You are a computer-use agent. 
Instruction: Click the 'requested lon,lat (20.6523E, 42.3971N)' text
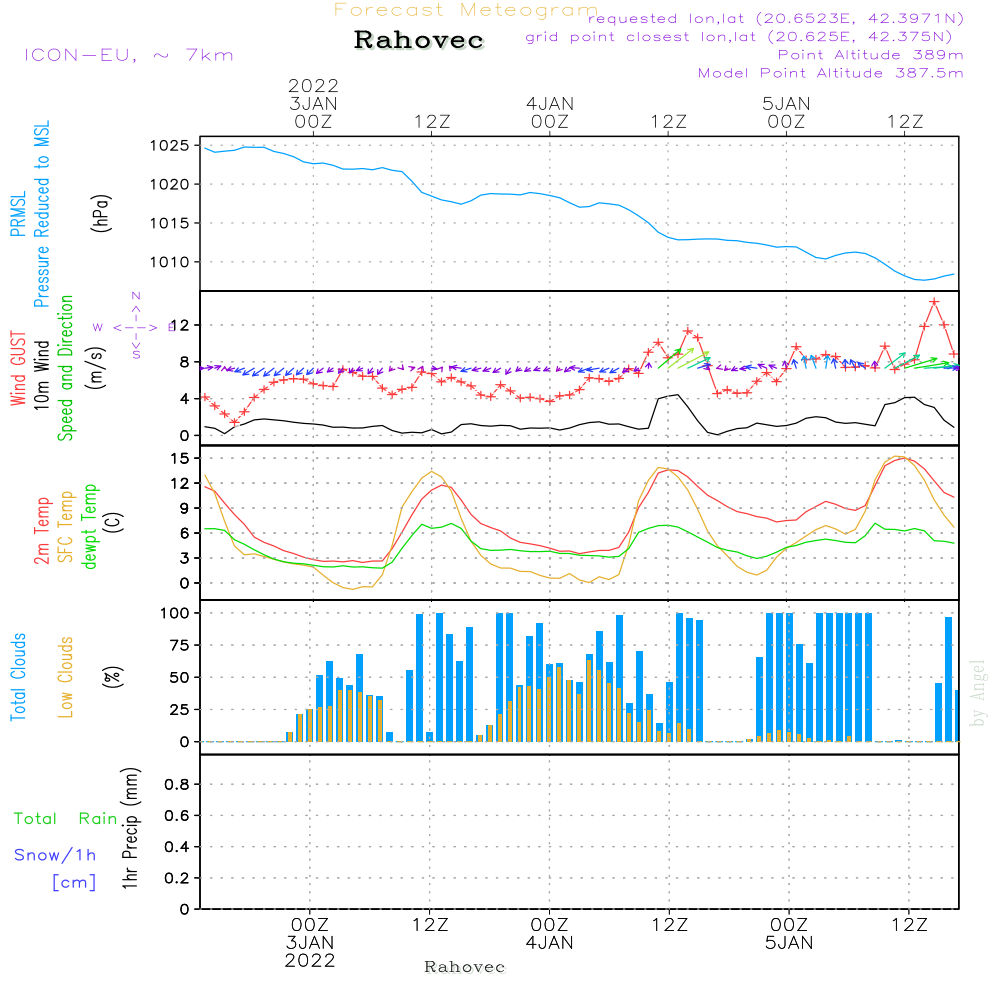776,19
